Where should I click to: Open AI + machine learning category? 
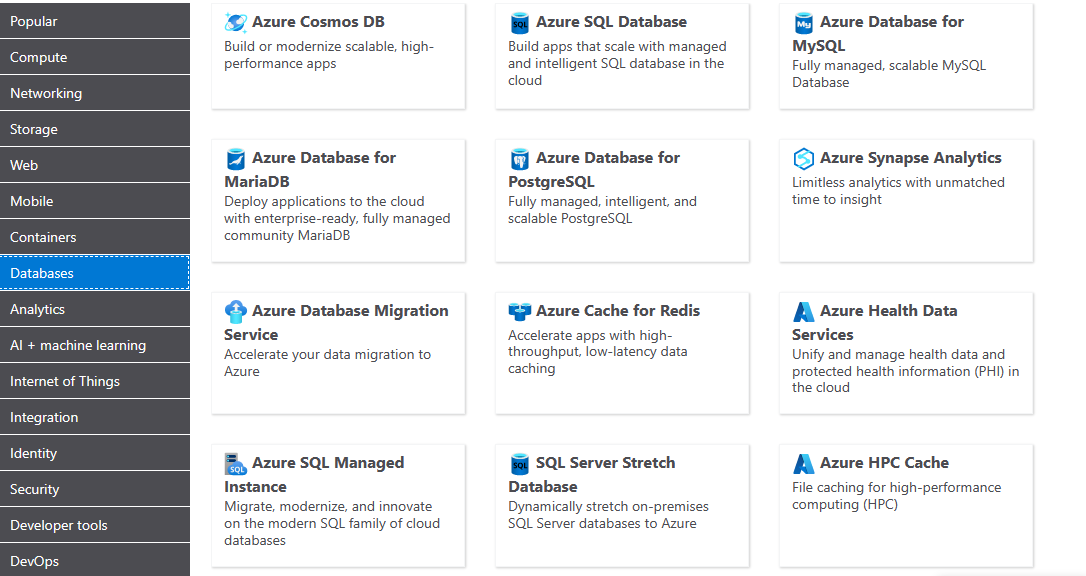point(95,345)
